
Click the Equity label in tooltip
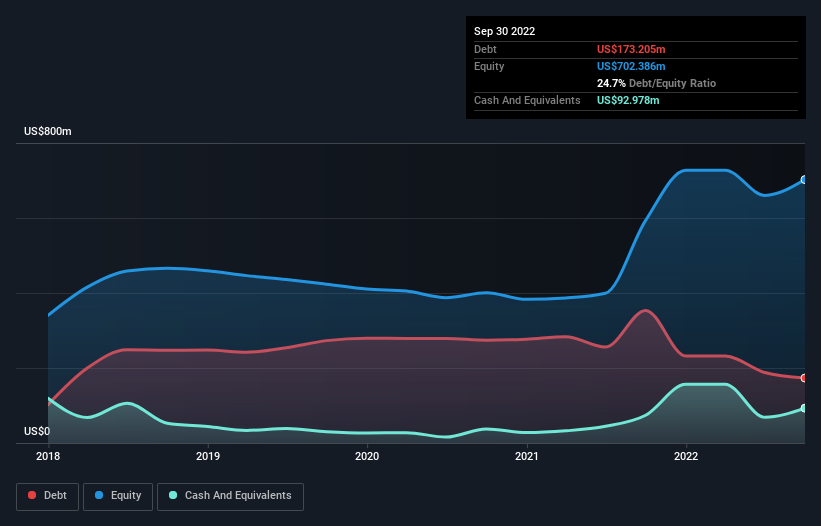(x=489, y=66)
